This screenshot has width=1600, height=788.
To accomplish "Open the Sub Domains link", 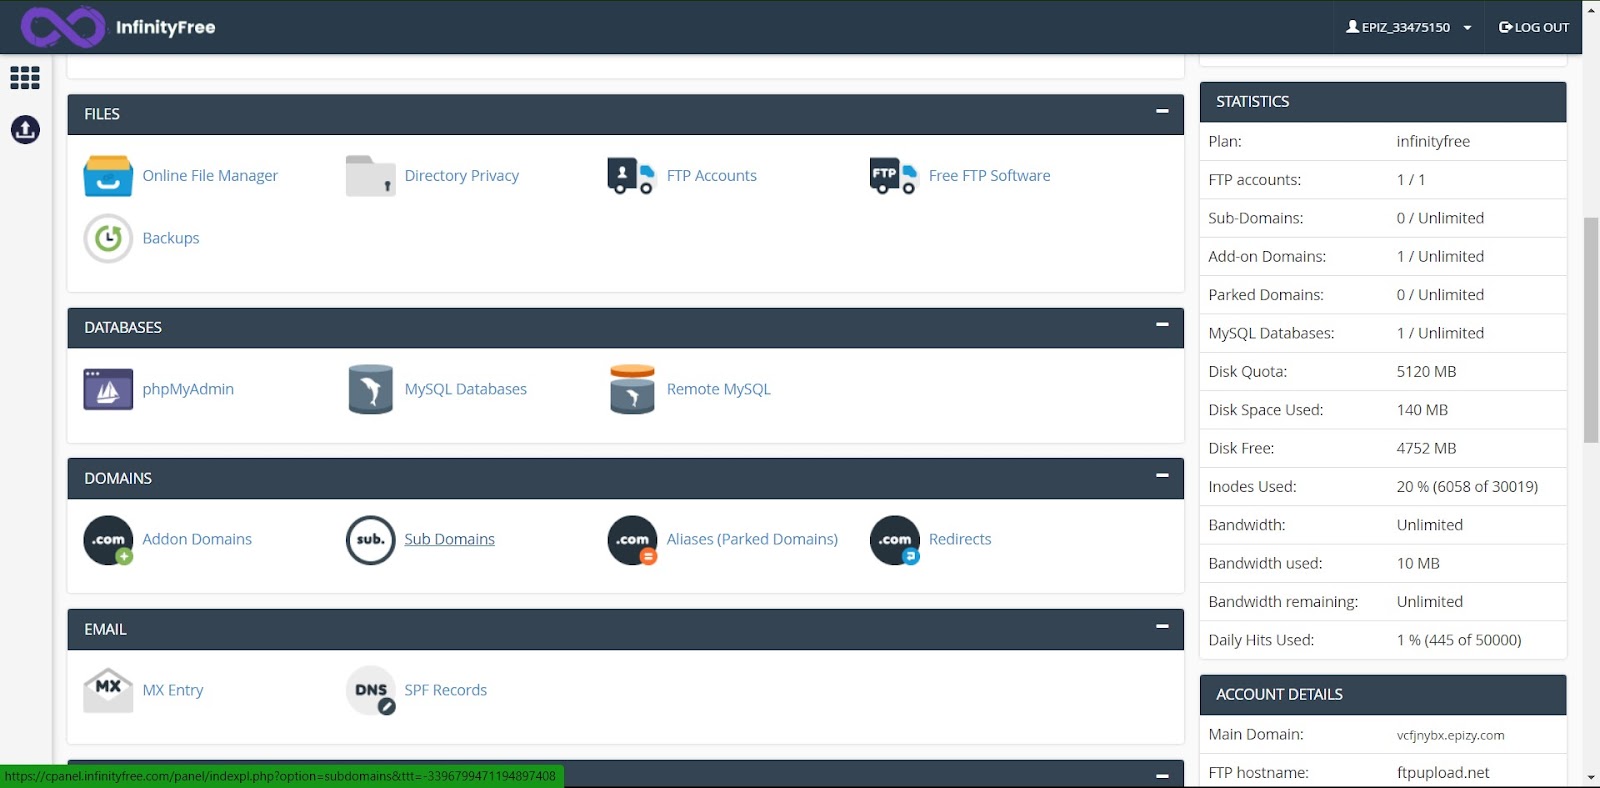I will (x=449, y=540).
